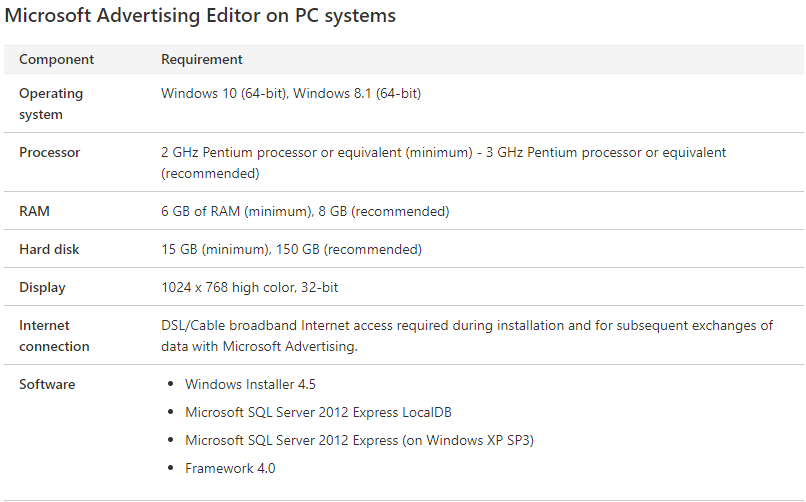Screen dimensions: 806x502
Task: Click the Framework 4.0 list item
Action: coord(230,468)
